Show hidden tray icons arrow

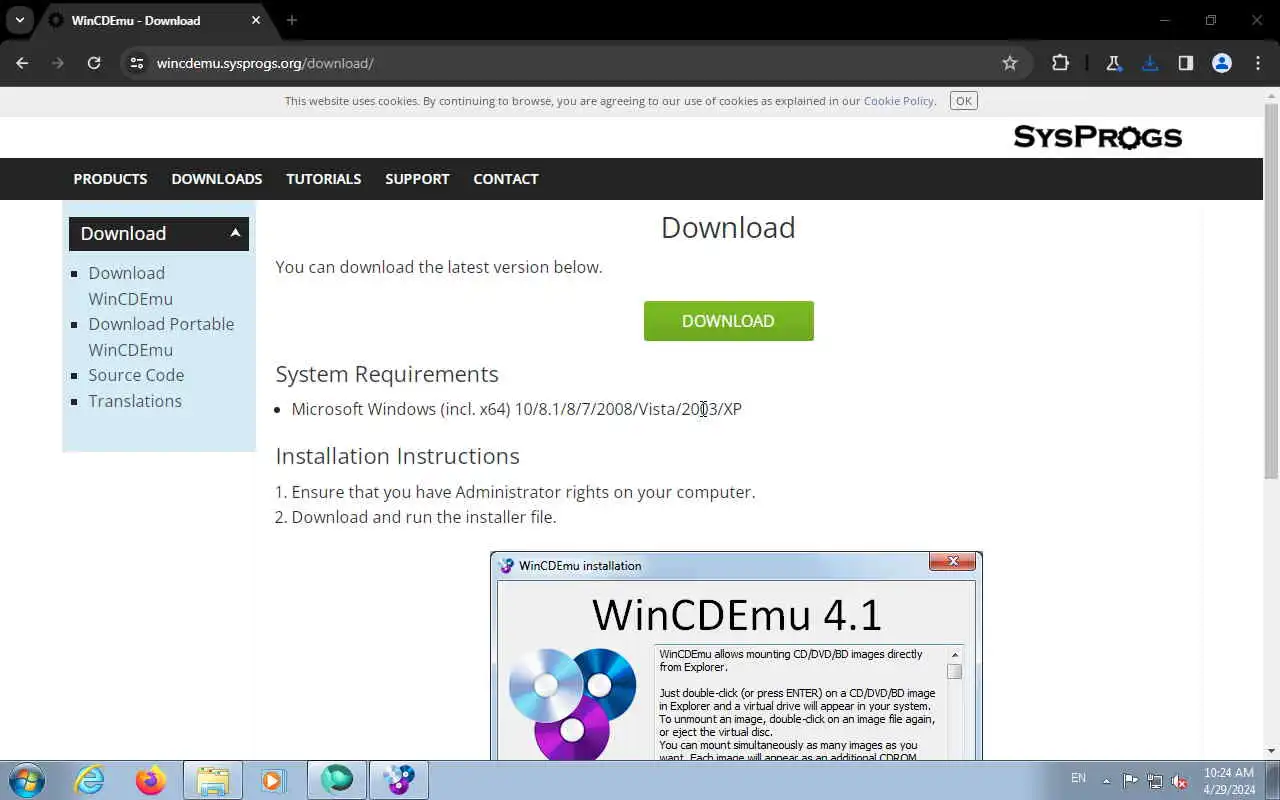click(1106, 780)
